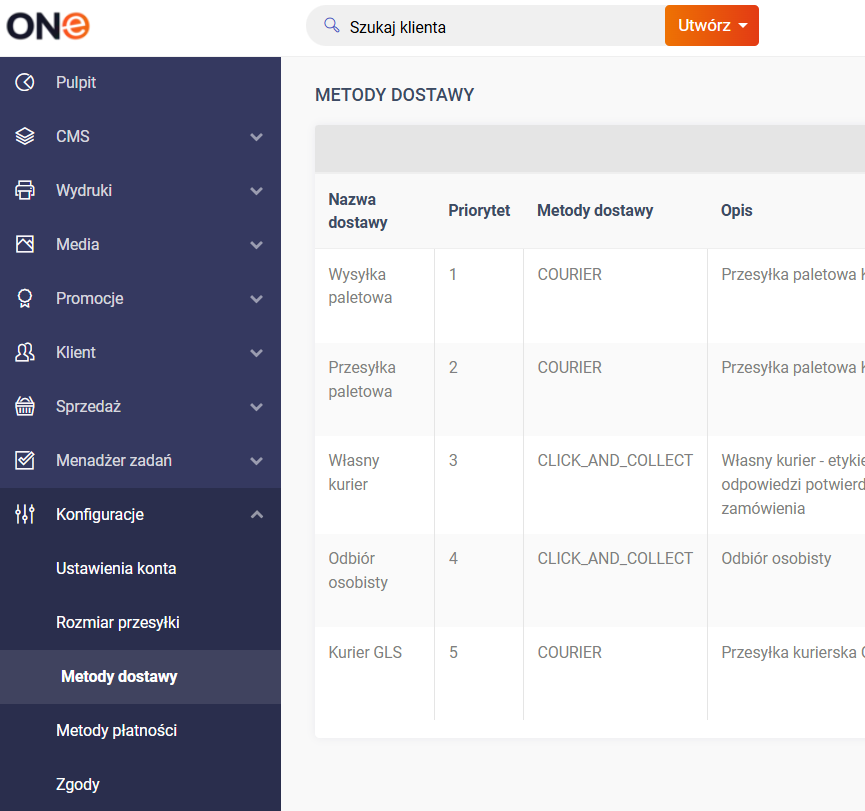Expand the Menadżer zadań chevron

[257, 461]
